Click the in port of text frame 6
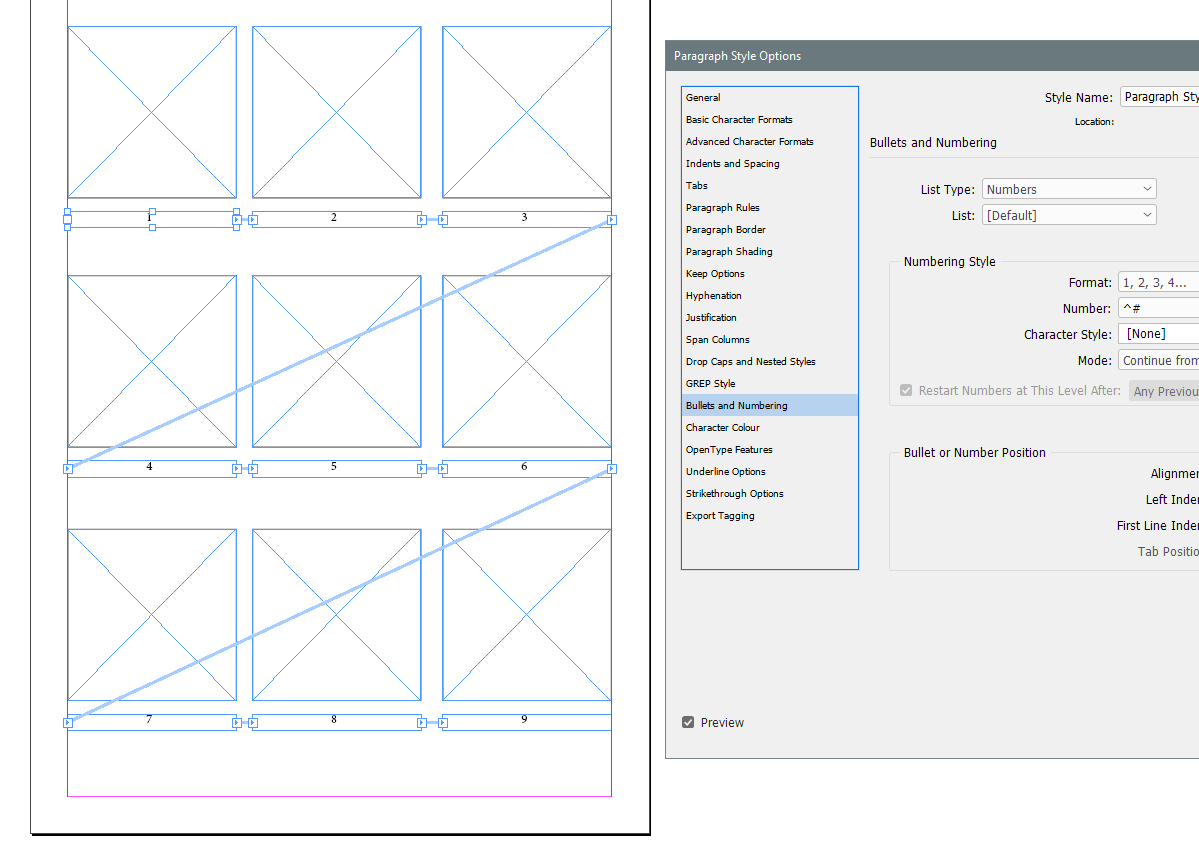Image resolution: width=1199 pixels, height=845 pixels. [443, 469]
